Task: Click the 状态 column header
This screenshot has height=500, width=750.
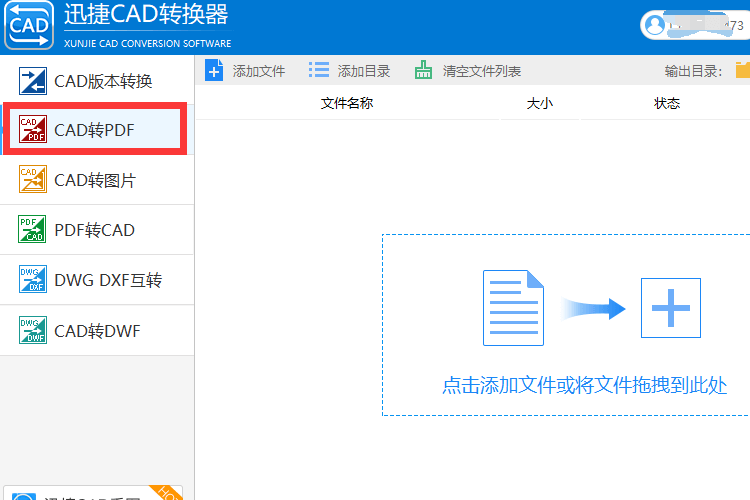Action: pos(667,103)
